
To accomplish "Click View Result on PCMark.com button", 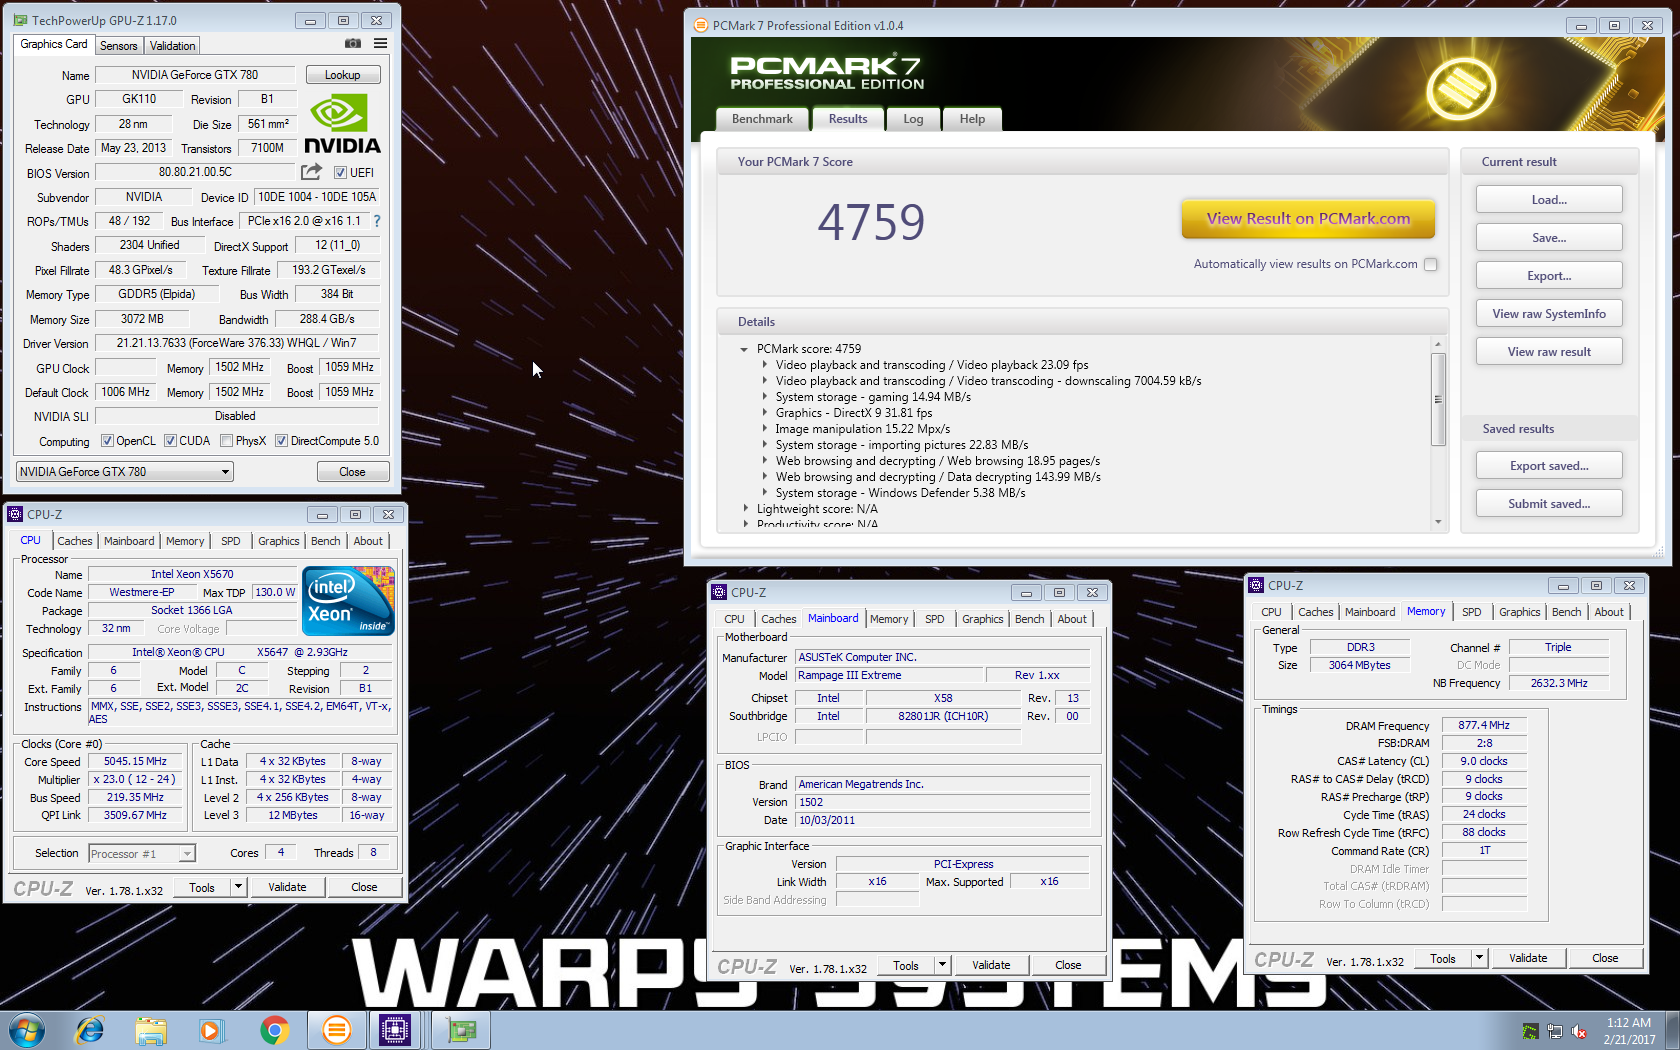I will (1308, 219).
